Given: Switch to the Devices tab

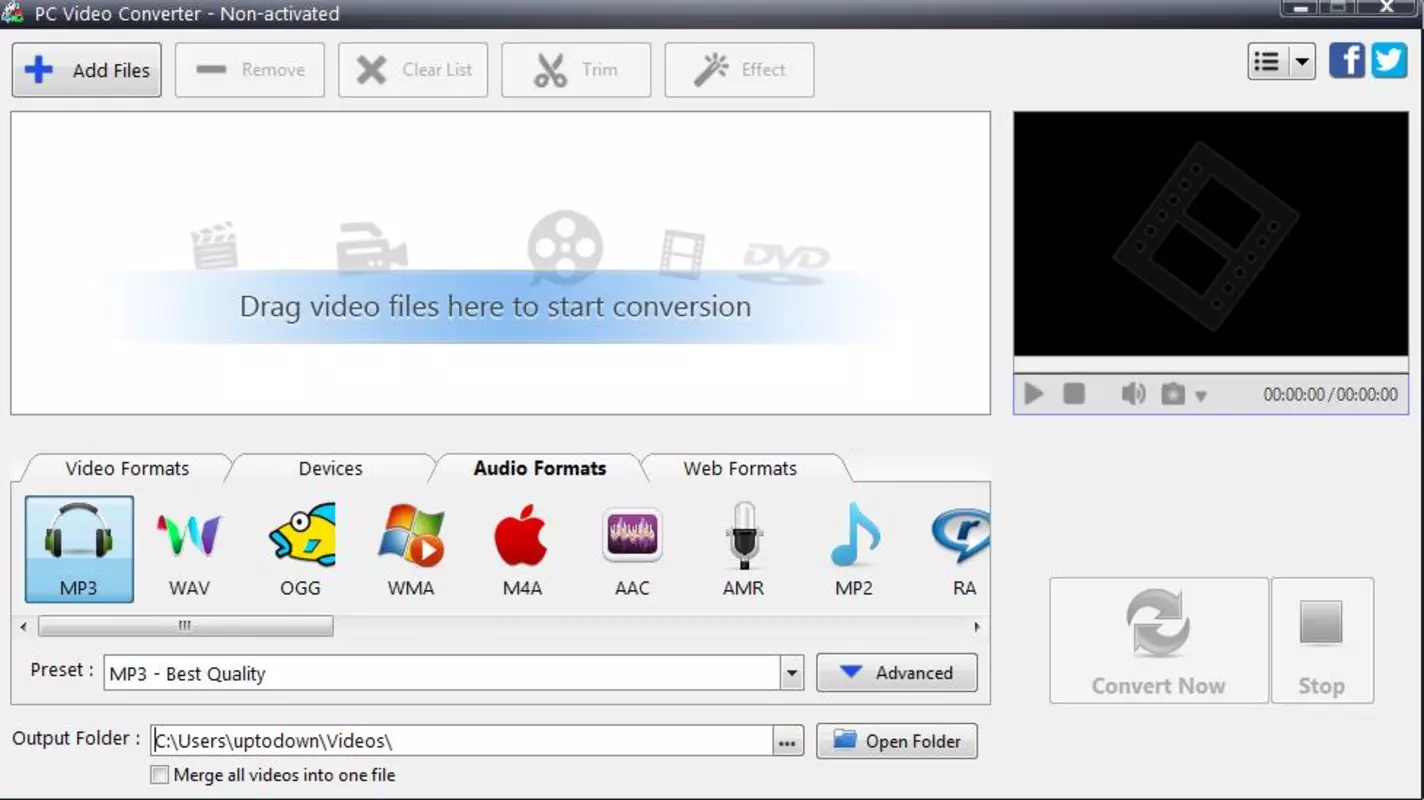Looking at the screenshot, I should (x=330, y=468).
